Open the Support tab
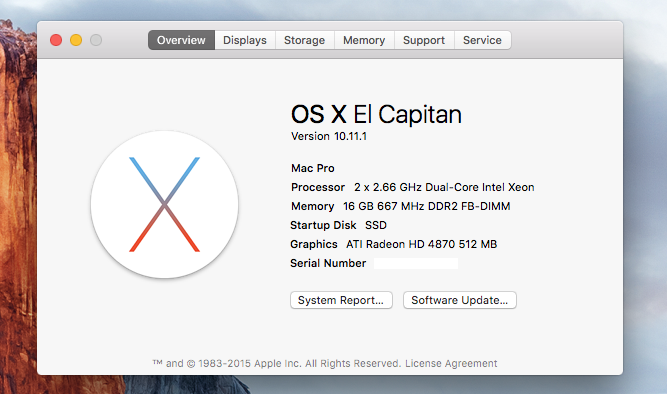Image resolution: width=667 pixels, height=394 pixels. click(x=424, y=40)
